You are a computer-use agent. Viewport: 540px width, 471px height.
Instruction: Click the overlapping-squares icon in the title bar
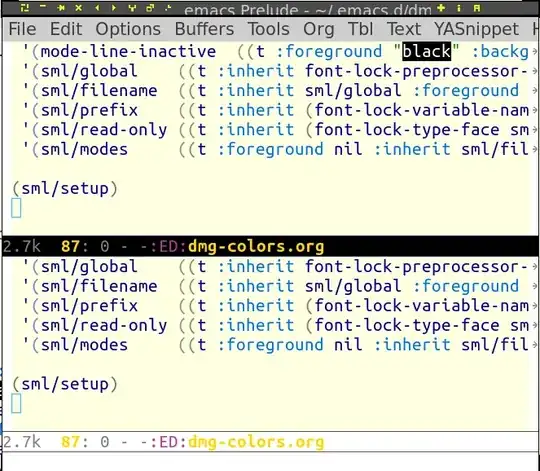150,8
